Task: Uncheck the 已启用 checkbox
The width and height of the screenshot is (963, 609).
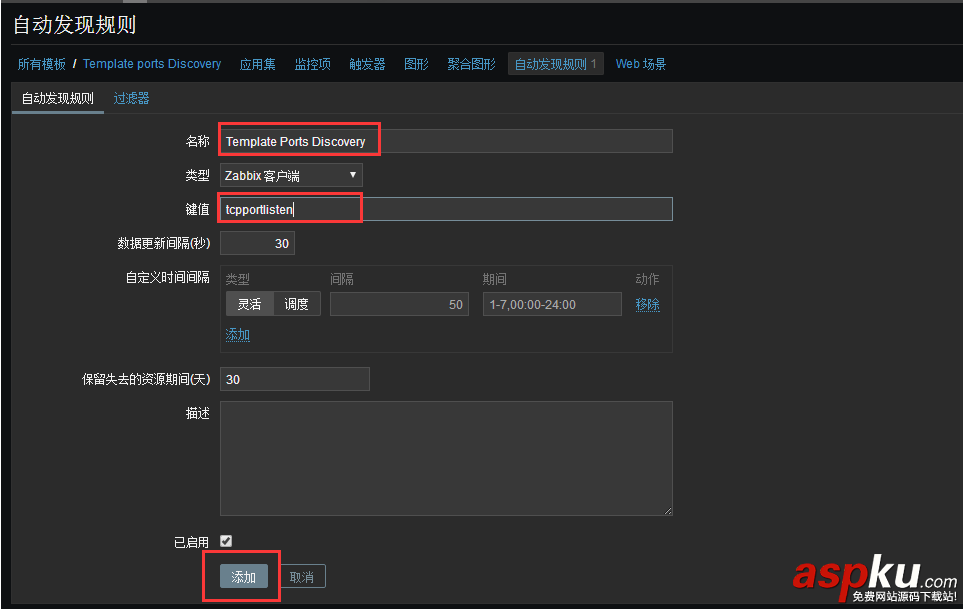Action: point(225,540)
